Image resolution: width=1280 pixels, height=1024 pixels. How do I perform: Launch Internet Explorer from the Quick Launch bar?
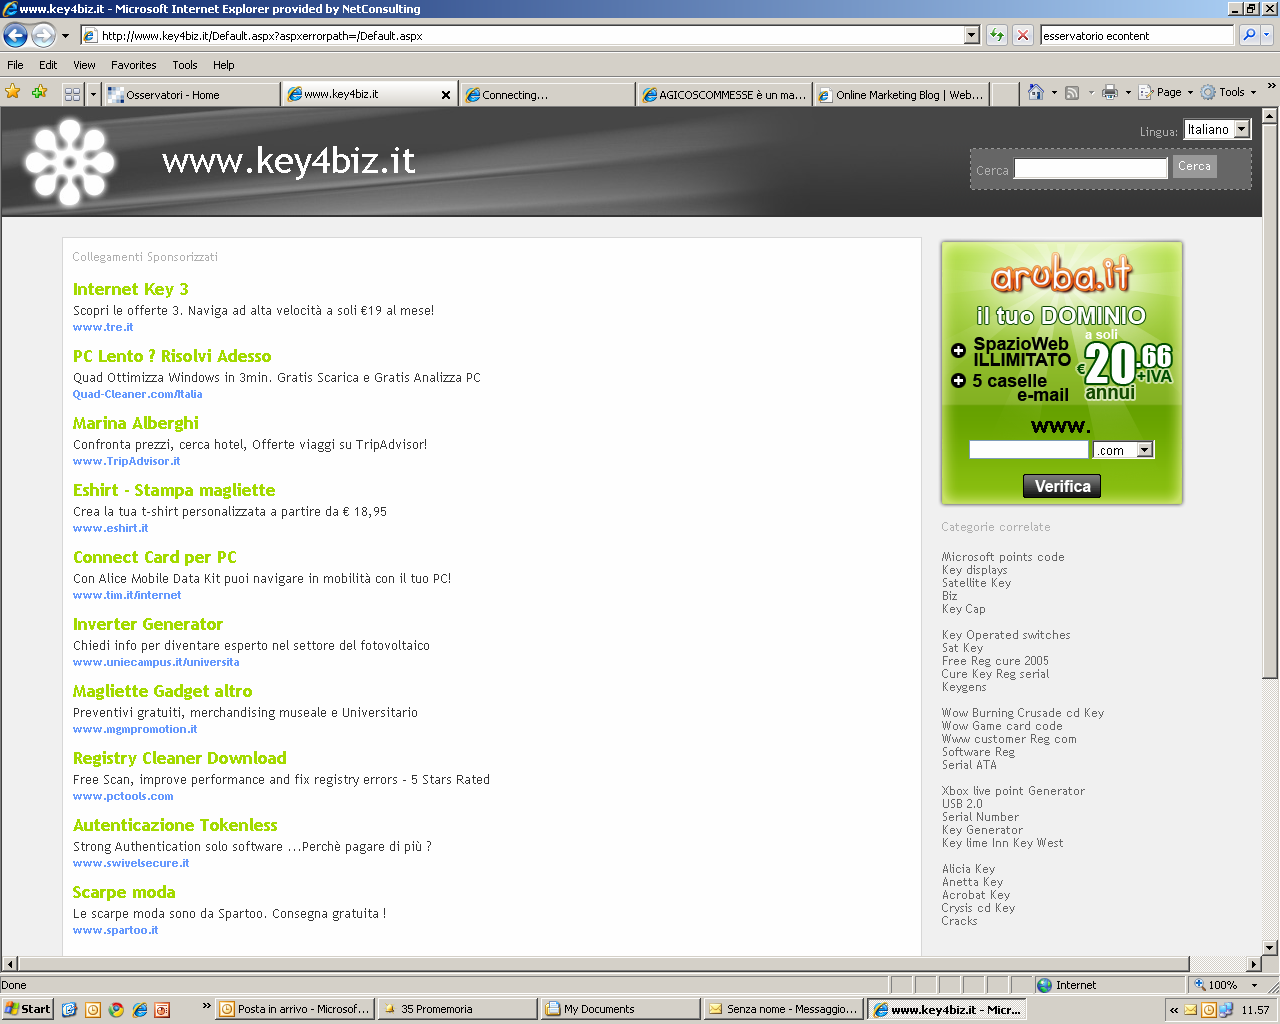(139, 1010)
